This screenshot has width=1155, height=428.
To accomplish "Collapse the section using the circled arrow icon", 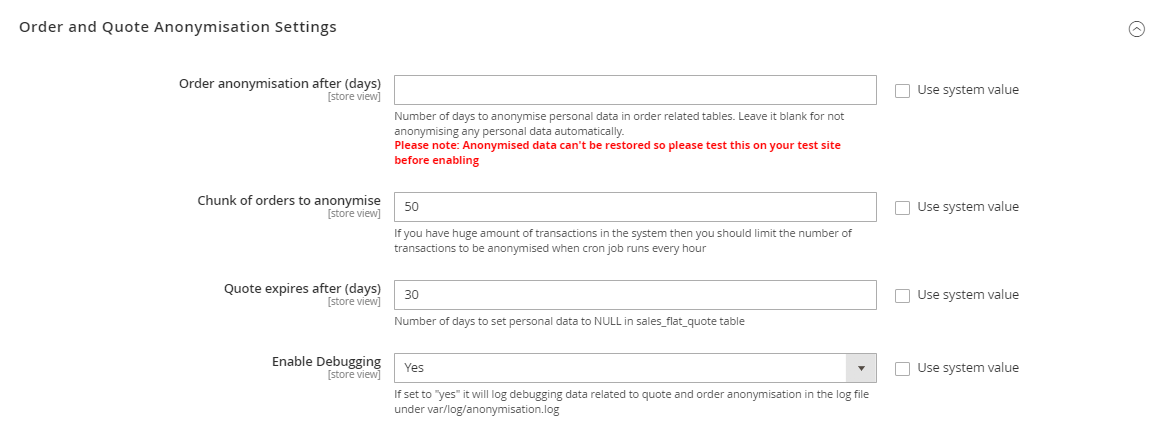I will tap(1136, 29).
